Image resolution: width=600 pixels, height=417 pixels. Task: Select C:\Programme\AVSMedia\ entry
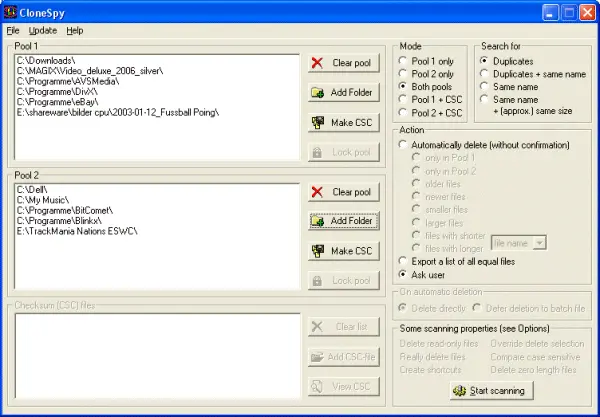pyautogui.click(x=68, y=81)
